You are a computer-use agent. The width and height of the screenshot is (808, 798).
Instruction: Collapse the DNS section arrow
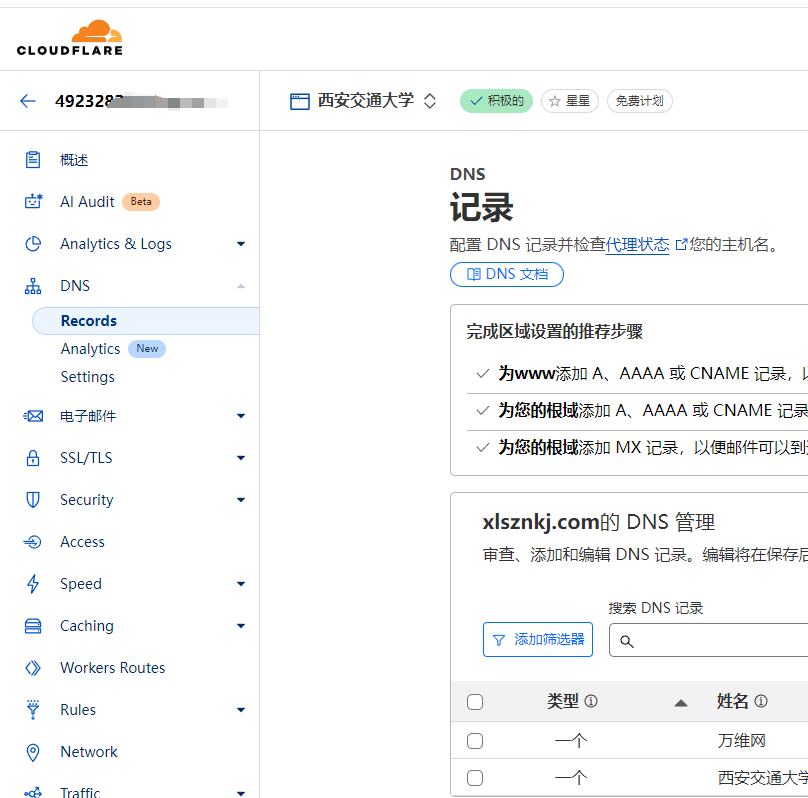[241, 286]
